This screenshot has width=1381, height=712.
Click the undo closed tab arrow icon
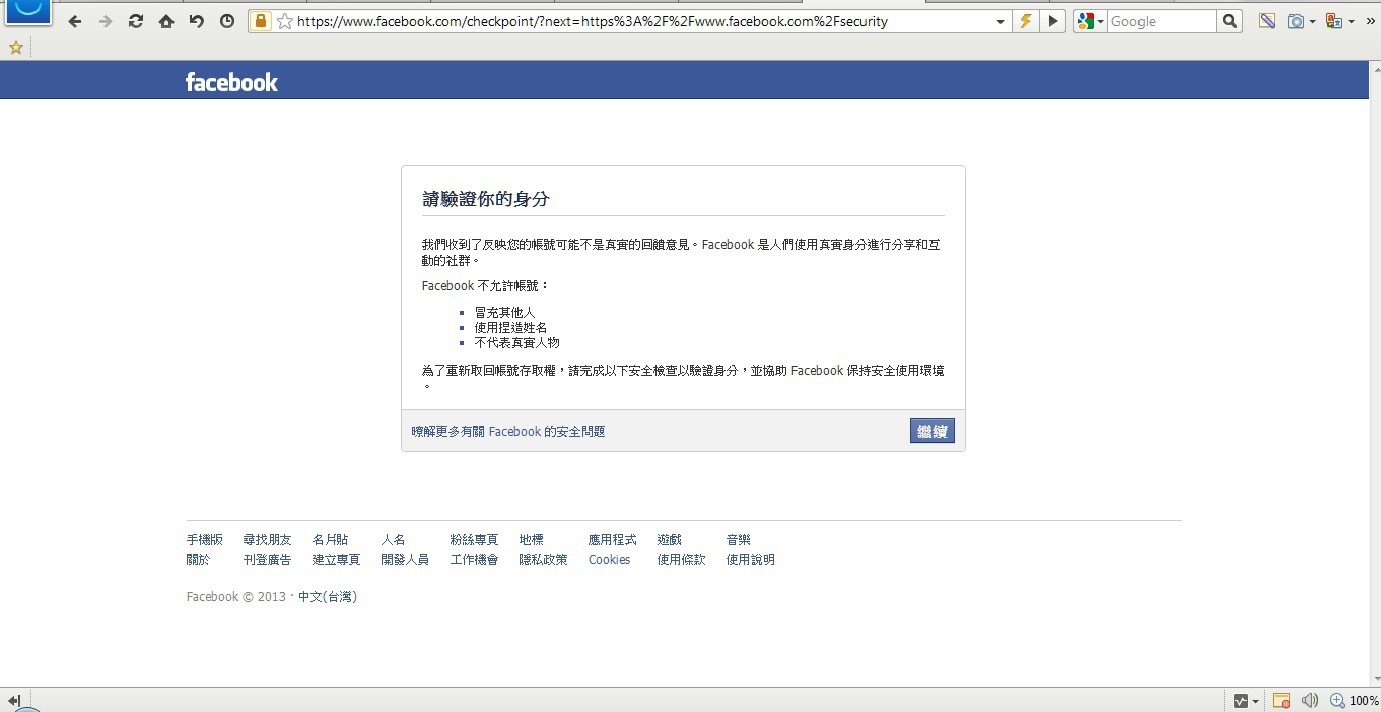(x=197, y=21)
